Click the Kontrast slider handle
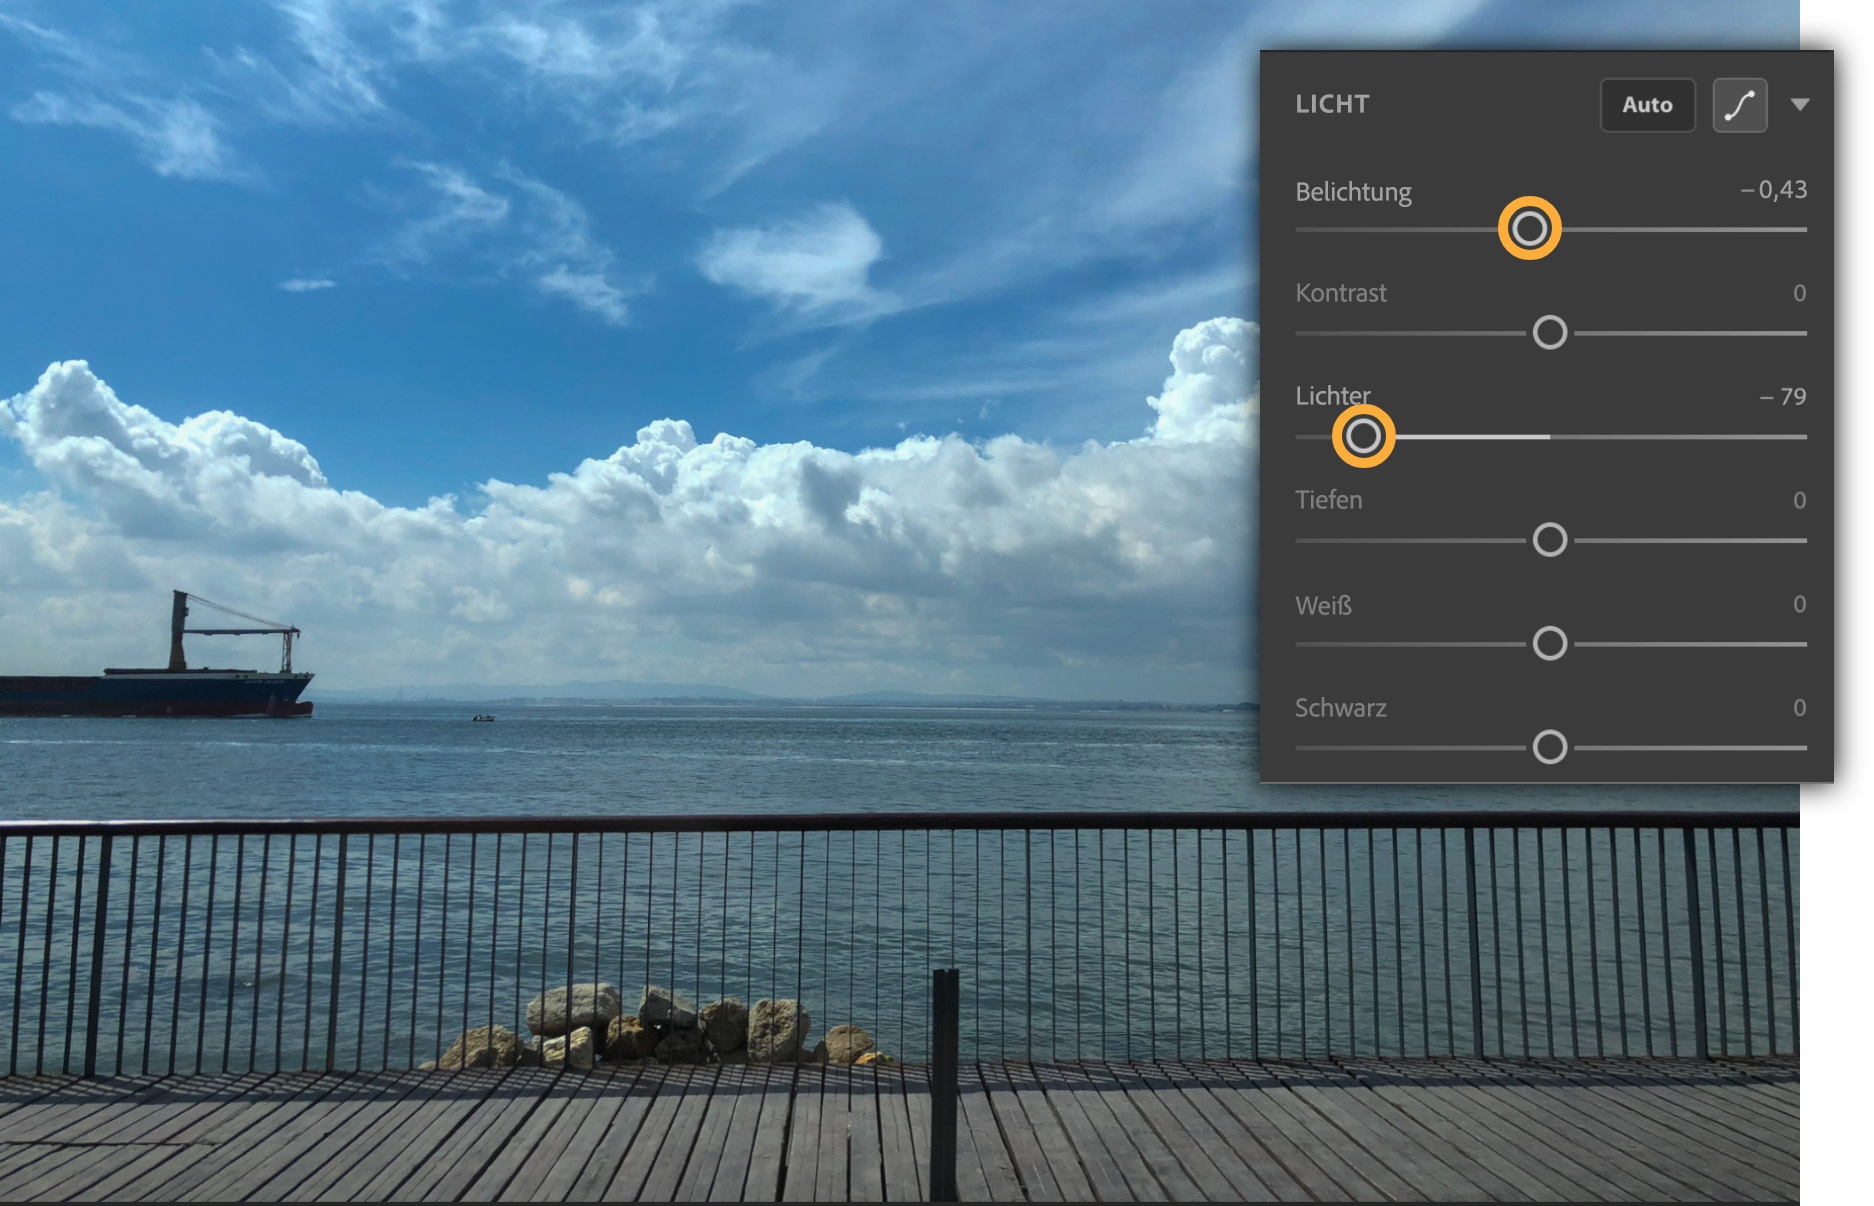Image resolution: width=1874 pixels, height=1206 pixels. point(1550,333)
